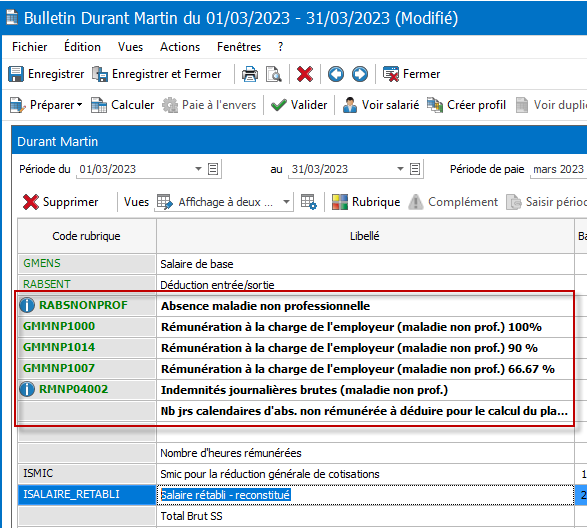The height and width of the screenshot is (528, 587).
Task: Click Enregistrer et Fermer button
Action: pos(156,74)
